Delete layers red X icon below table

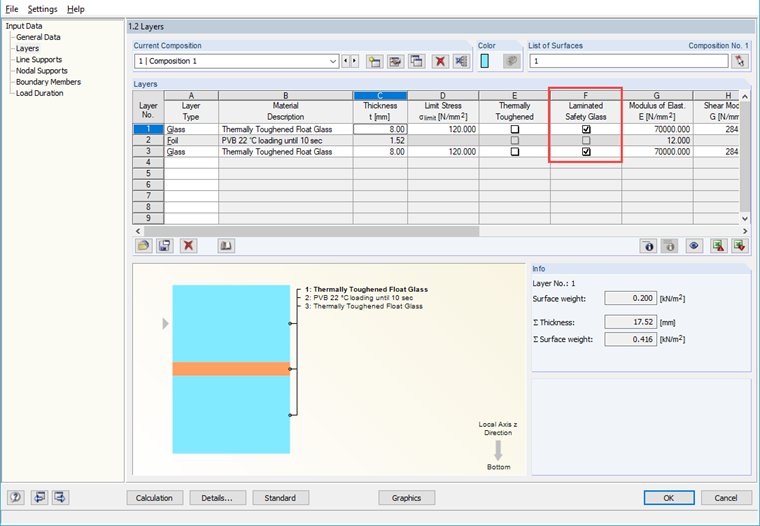coord(189,246)
